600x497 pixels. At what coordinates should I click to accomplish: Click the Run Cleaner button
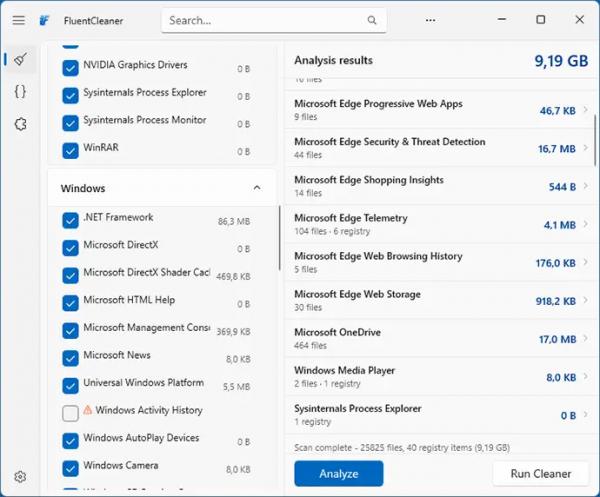(x=541, y=474)
